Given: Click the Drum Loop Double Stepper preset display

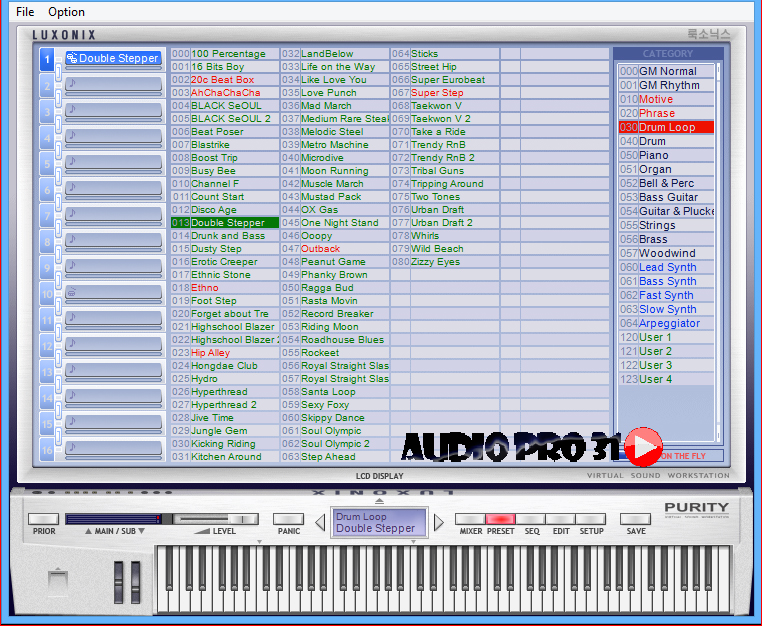Looking at the screenshot, I should coord(379,522).
